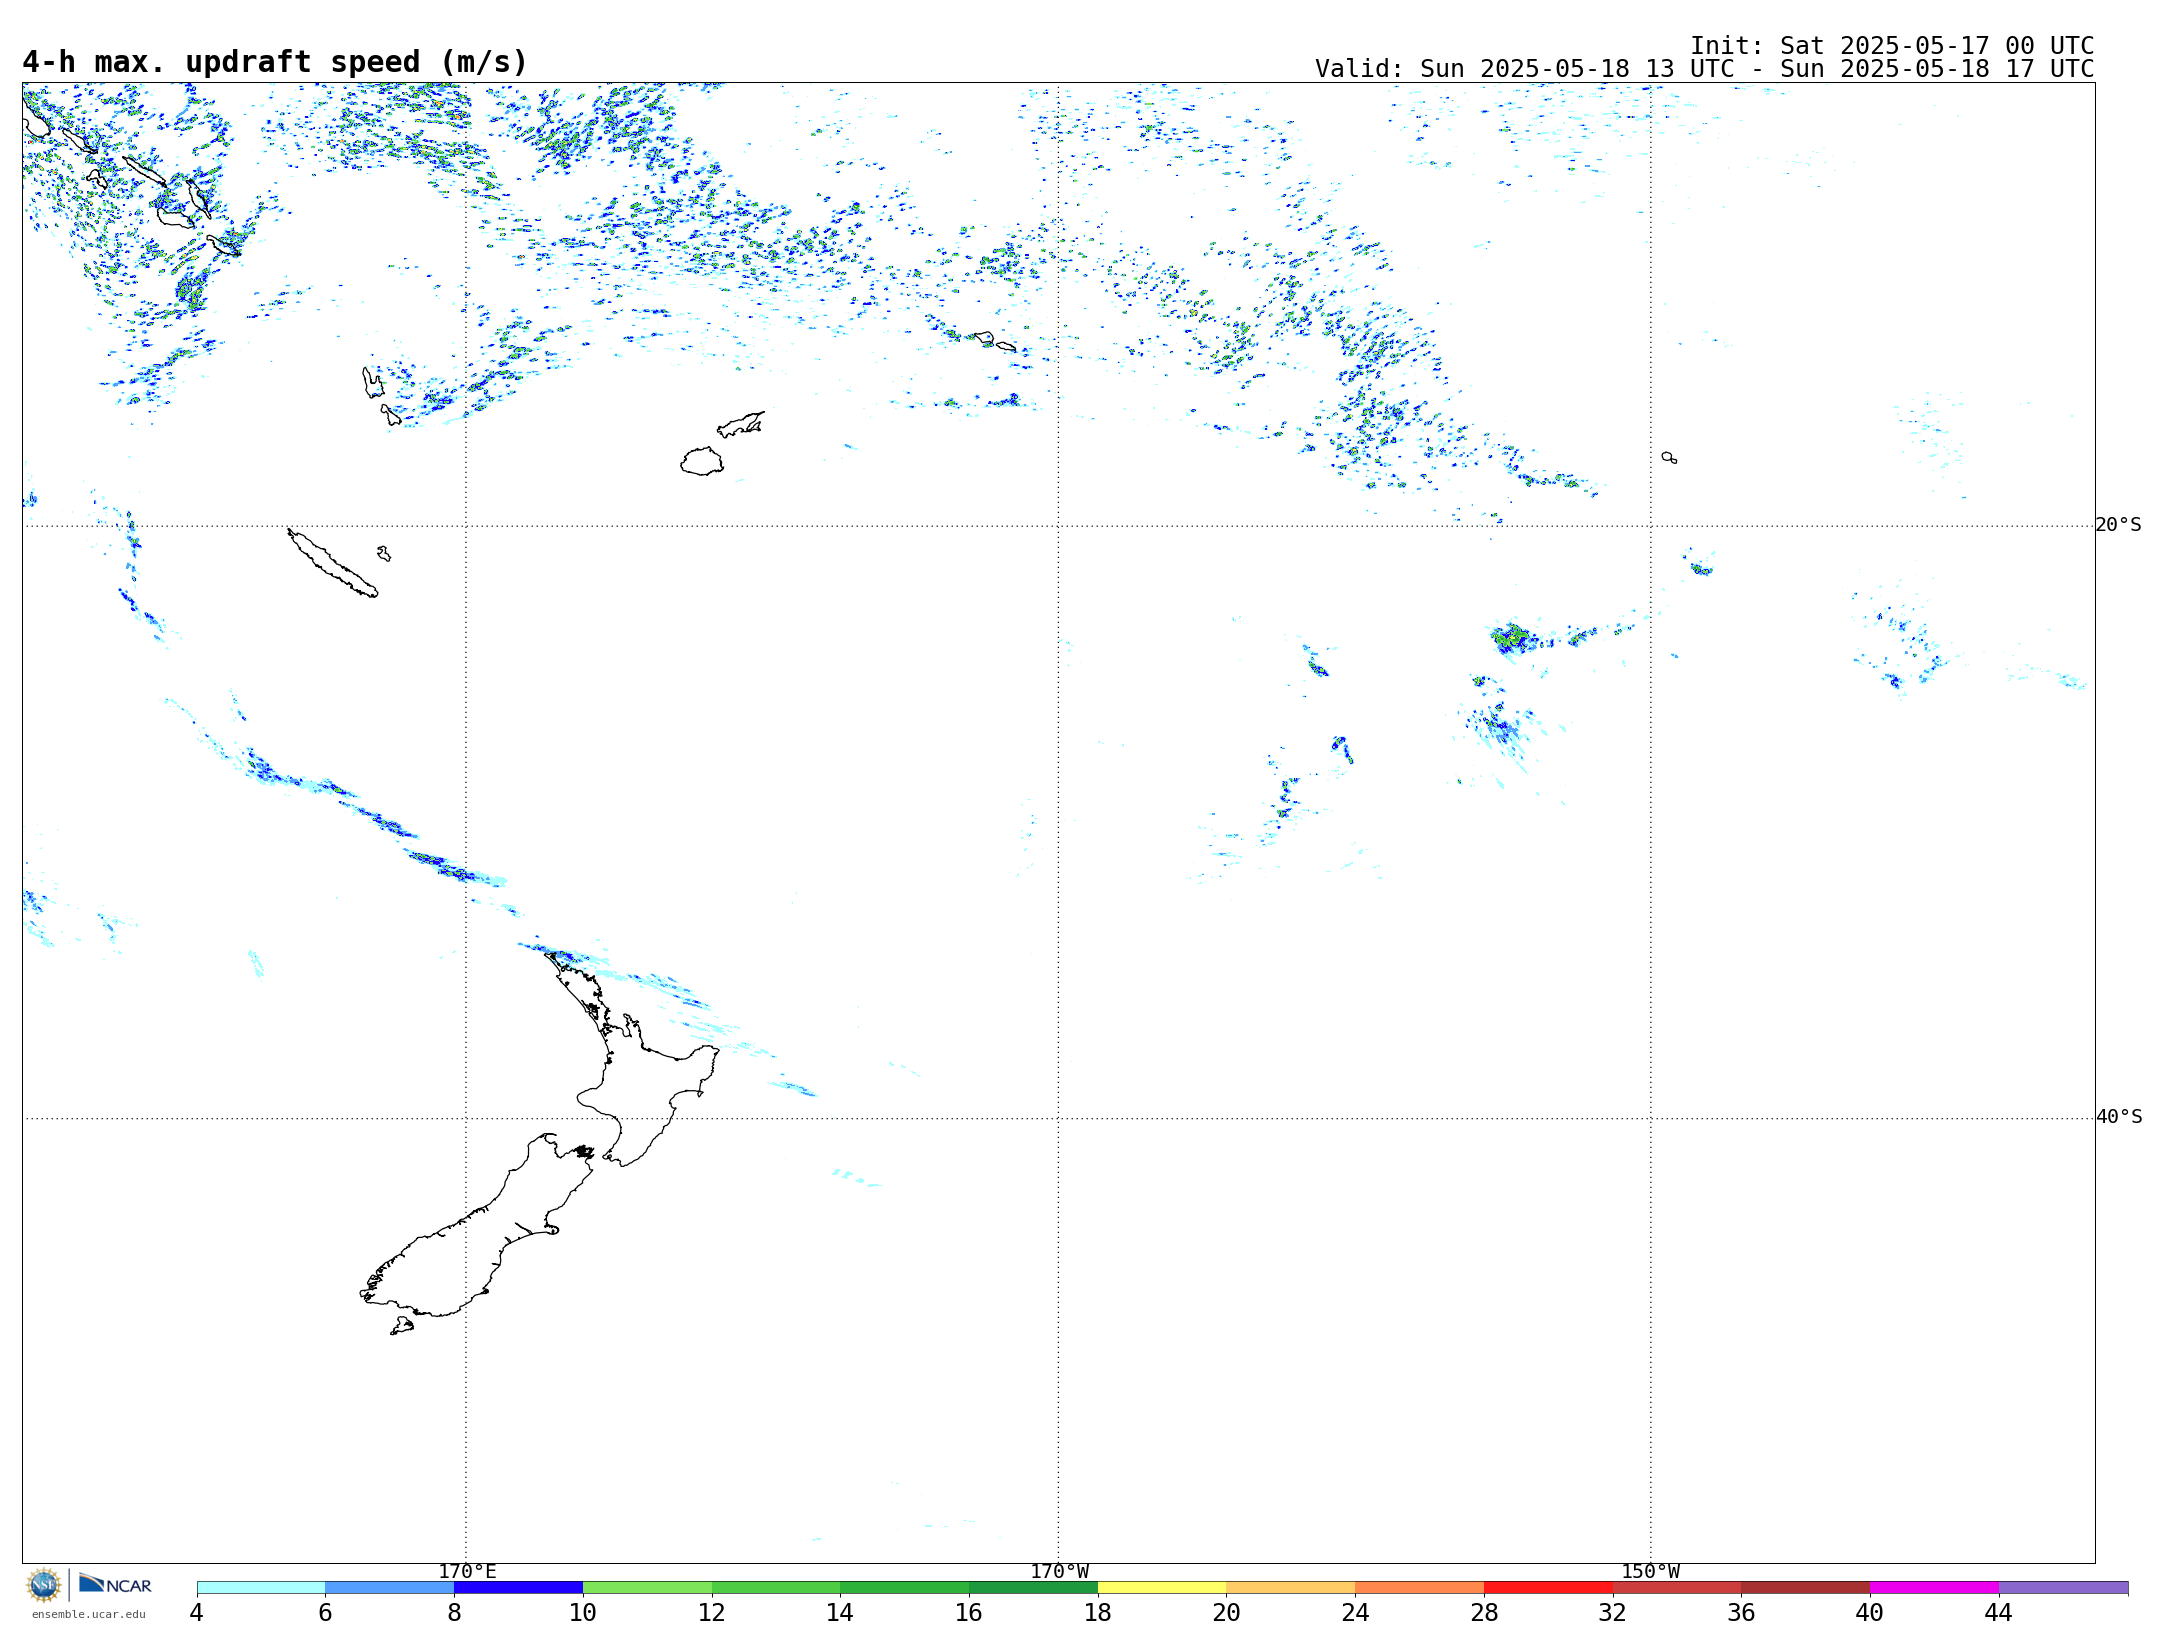This screenshot has height=1626, width=2160.
Task: Select the '4-h max. updraft speed (m/s)' title
Action: 275,62
